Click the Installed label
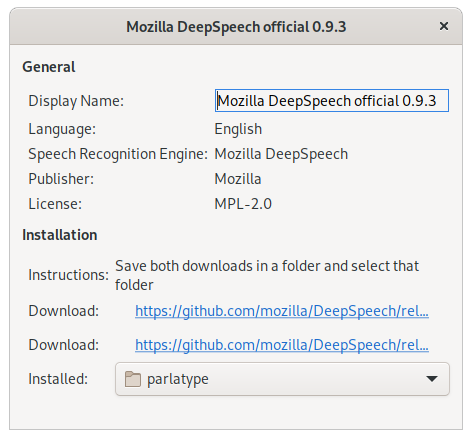472x439 pixels. point(58,379)
